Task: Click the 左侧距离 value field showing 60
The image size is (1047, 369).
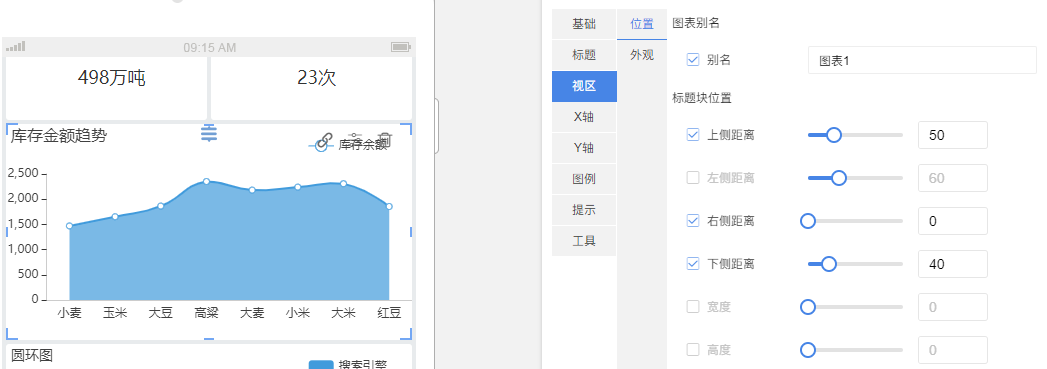Action: tap(953, 177)
